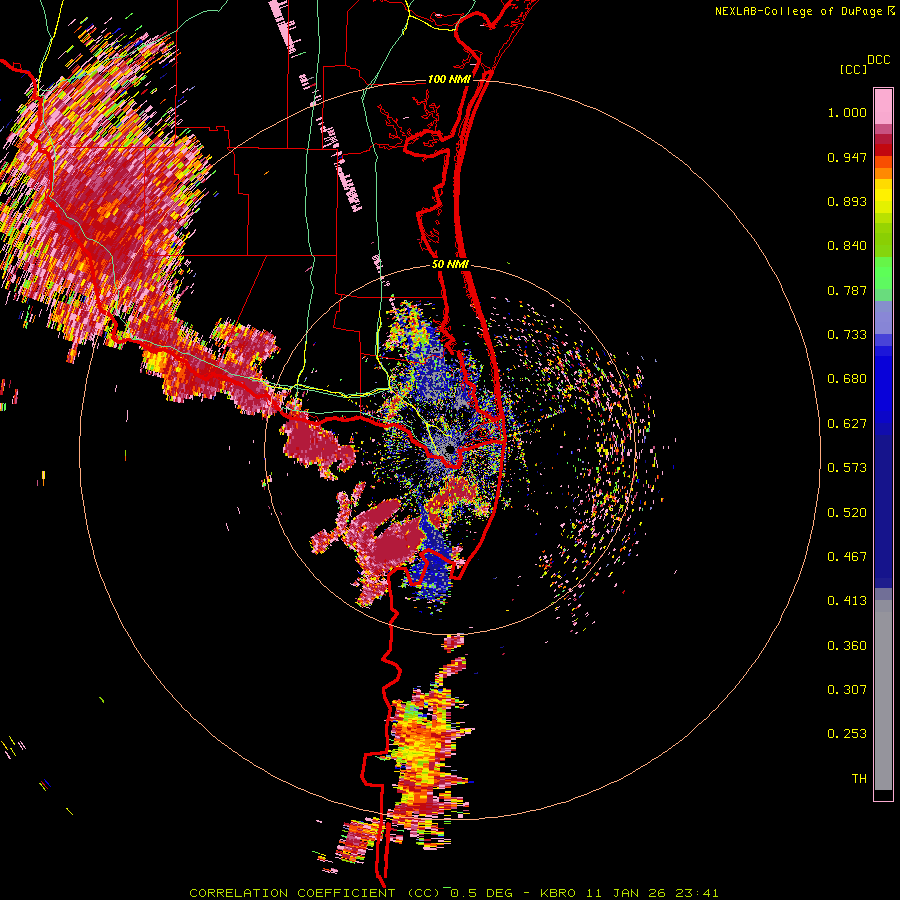Click the bright green color bar segment
This screenshot has height=900, width=900.
(883, 273)
